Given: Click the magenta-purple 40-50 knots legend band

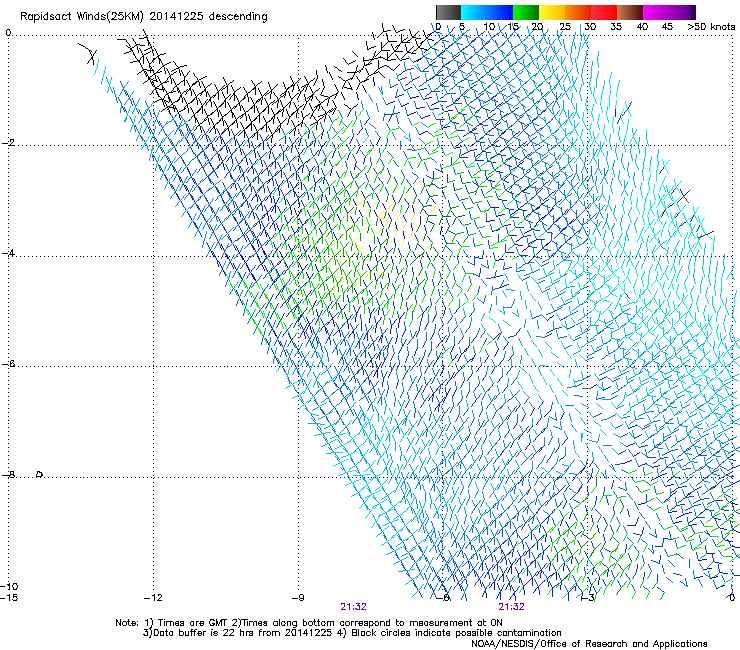Looking at the screenshot, I should (x=669, y=12).
